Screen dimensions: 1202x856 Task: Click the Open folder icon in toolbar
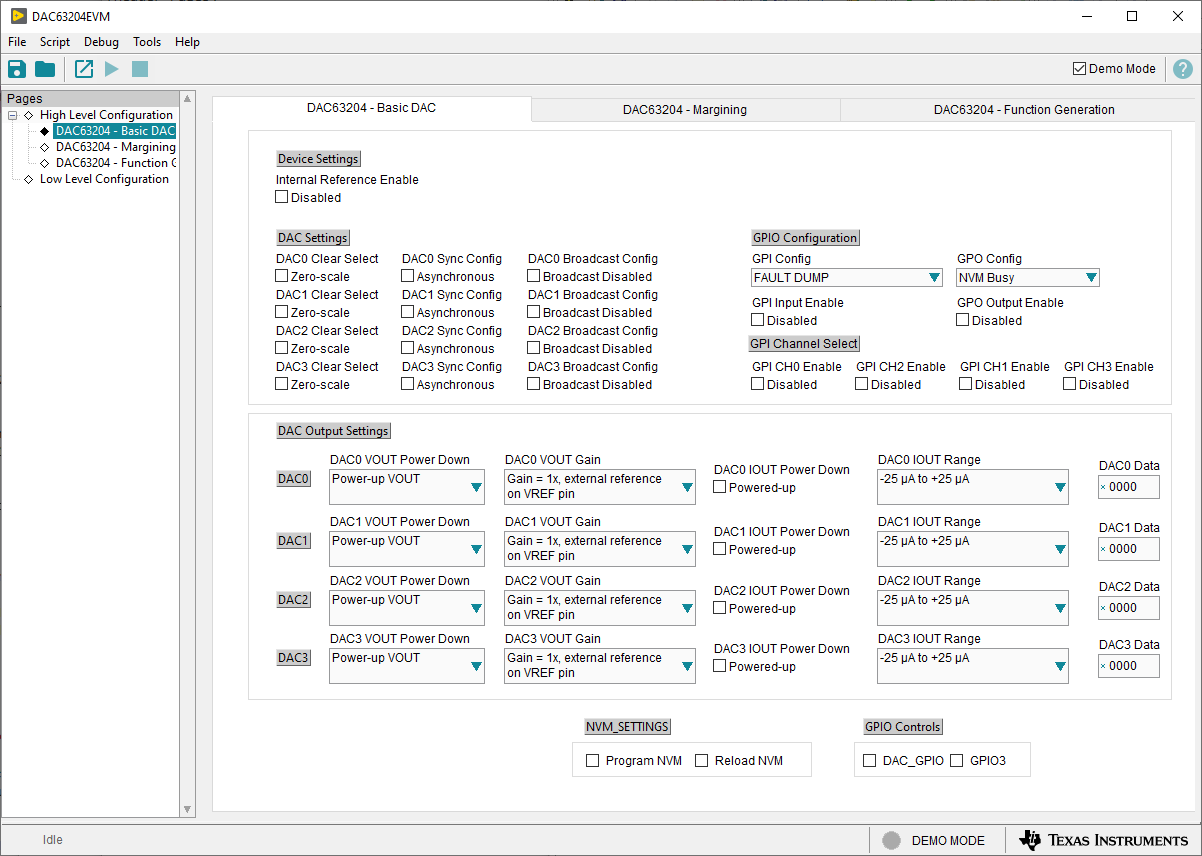pos(45,69)
